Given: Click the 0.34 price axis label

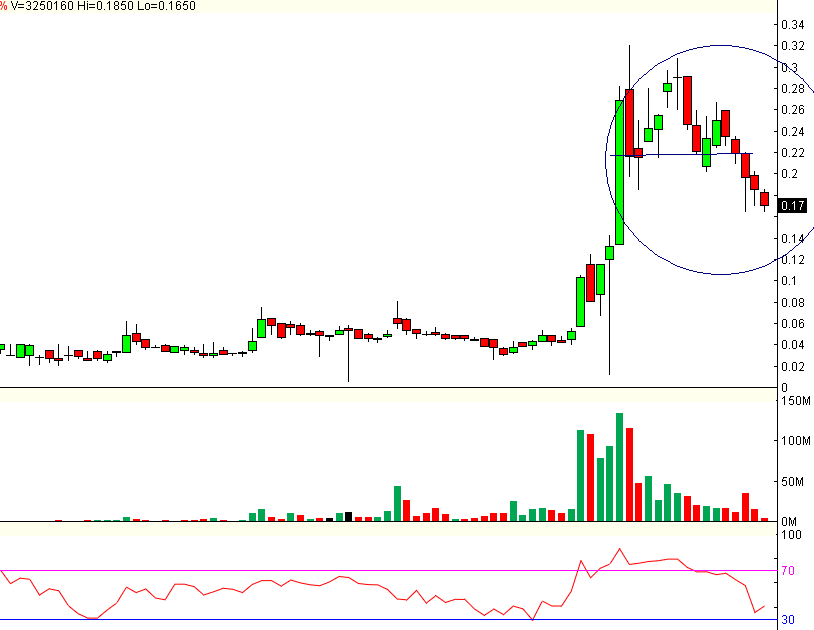Looking at the screenshot, I should pos(793,24).
